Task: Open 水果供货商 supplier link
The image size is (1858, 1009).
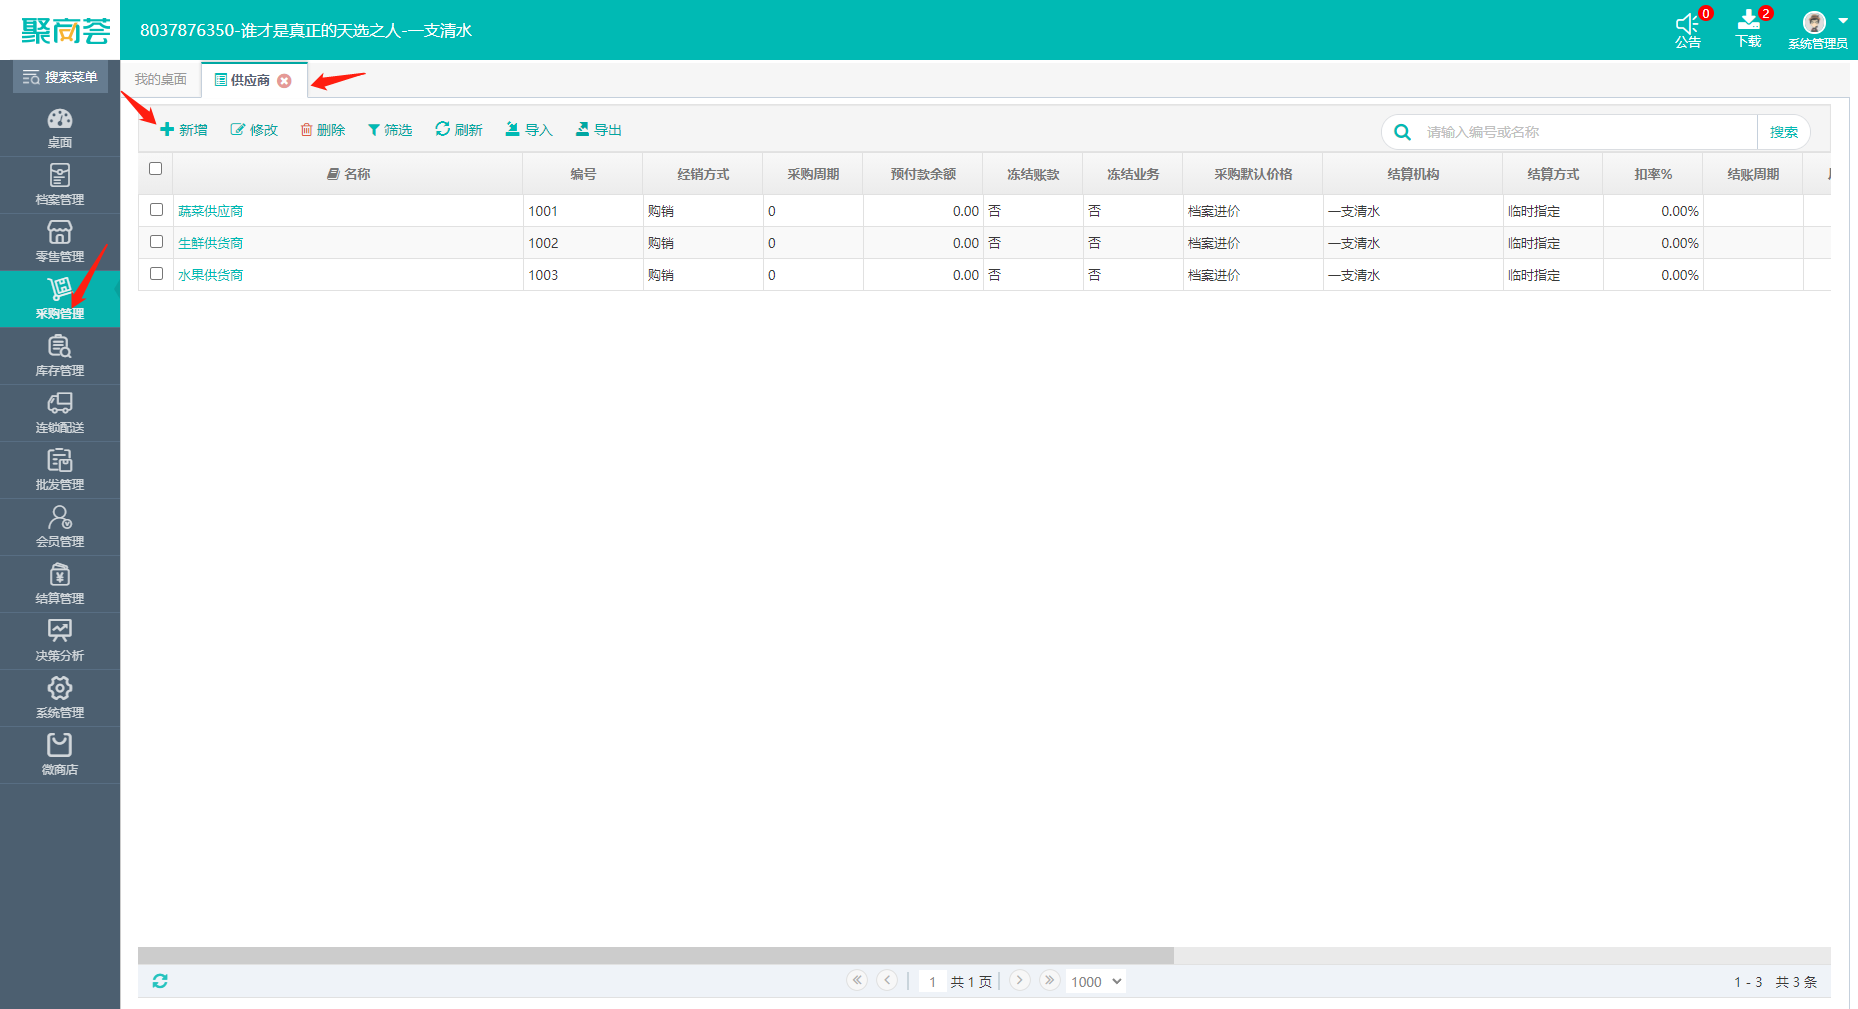Action: [x=211, y=275]
